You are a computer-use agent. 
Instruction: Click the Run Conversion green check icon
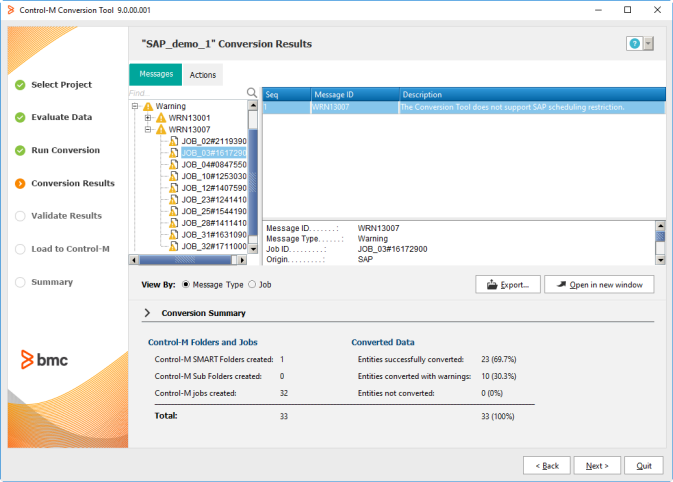[x=20, y=150]
